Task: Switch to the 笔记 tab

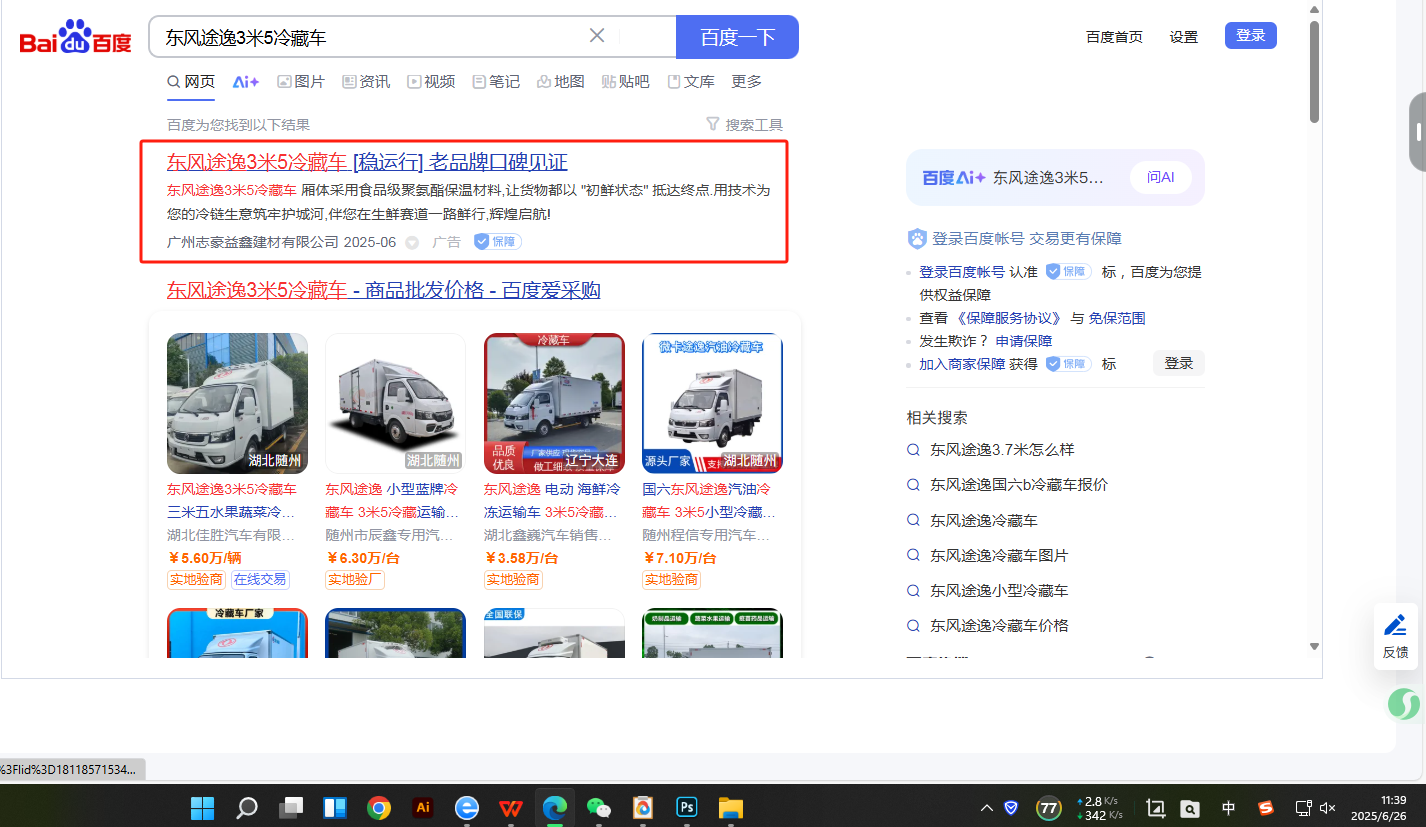Action: coord(496,82)
